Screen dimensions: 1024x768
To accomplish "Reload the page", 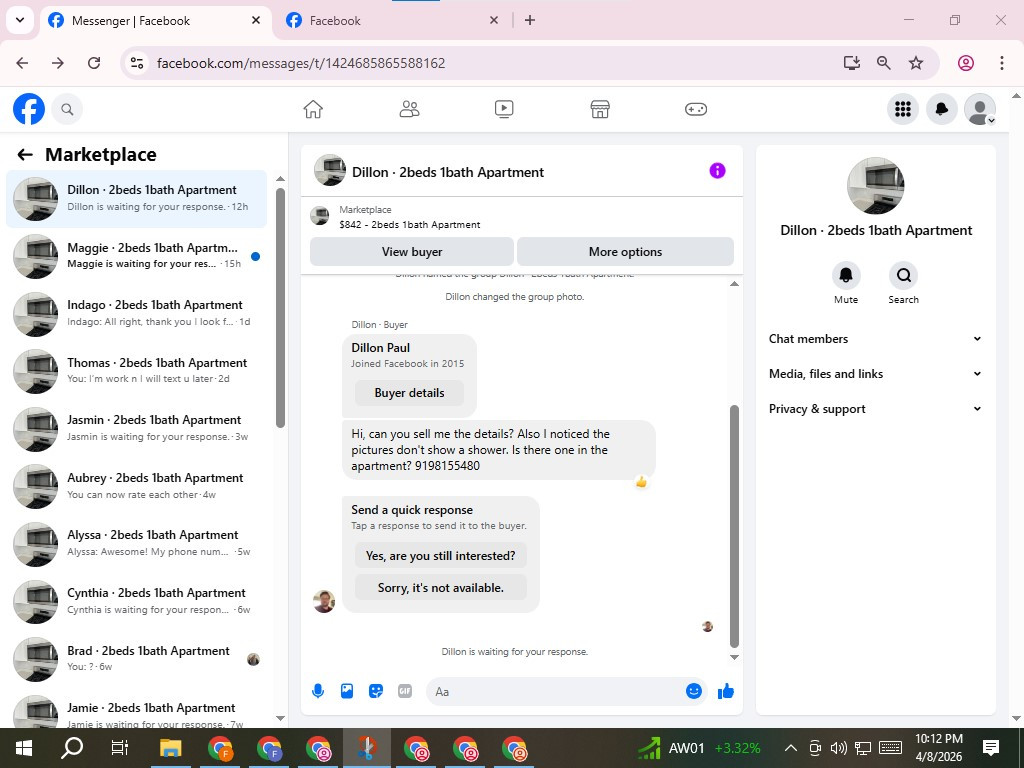I will (94, 63).
